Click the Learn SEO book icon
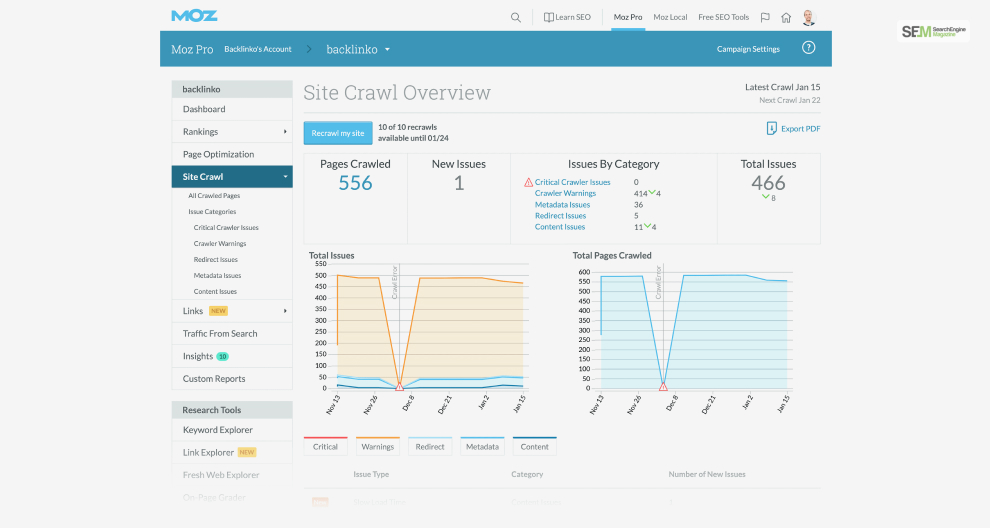 (x=549, y=18)
